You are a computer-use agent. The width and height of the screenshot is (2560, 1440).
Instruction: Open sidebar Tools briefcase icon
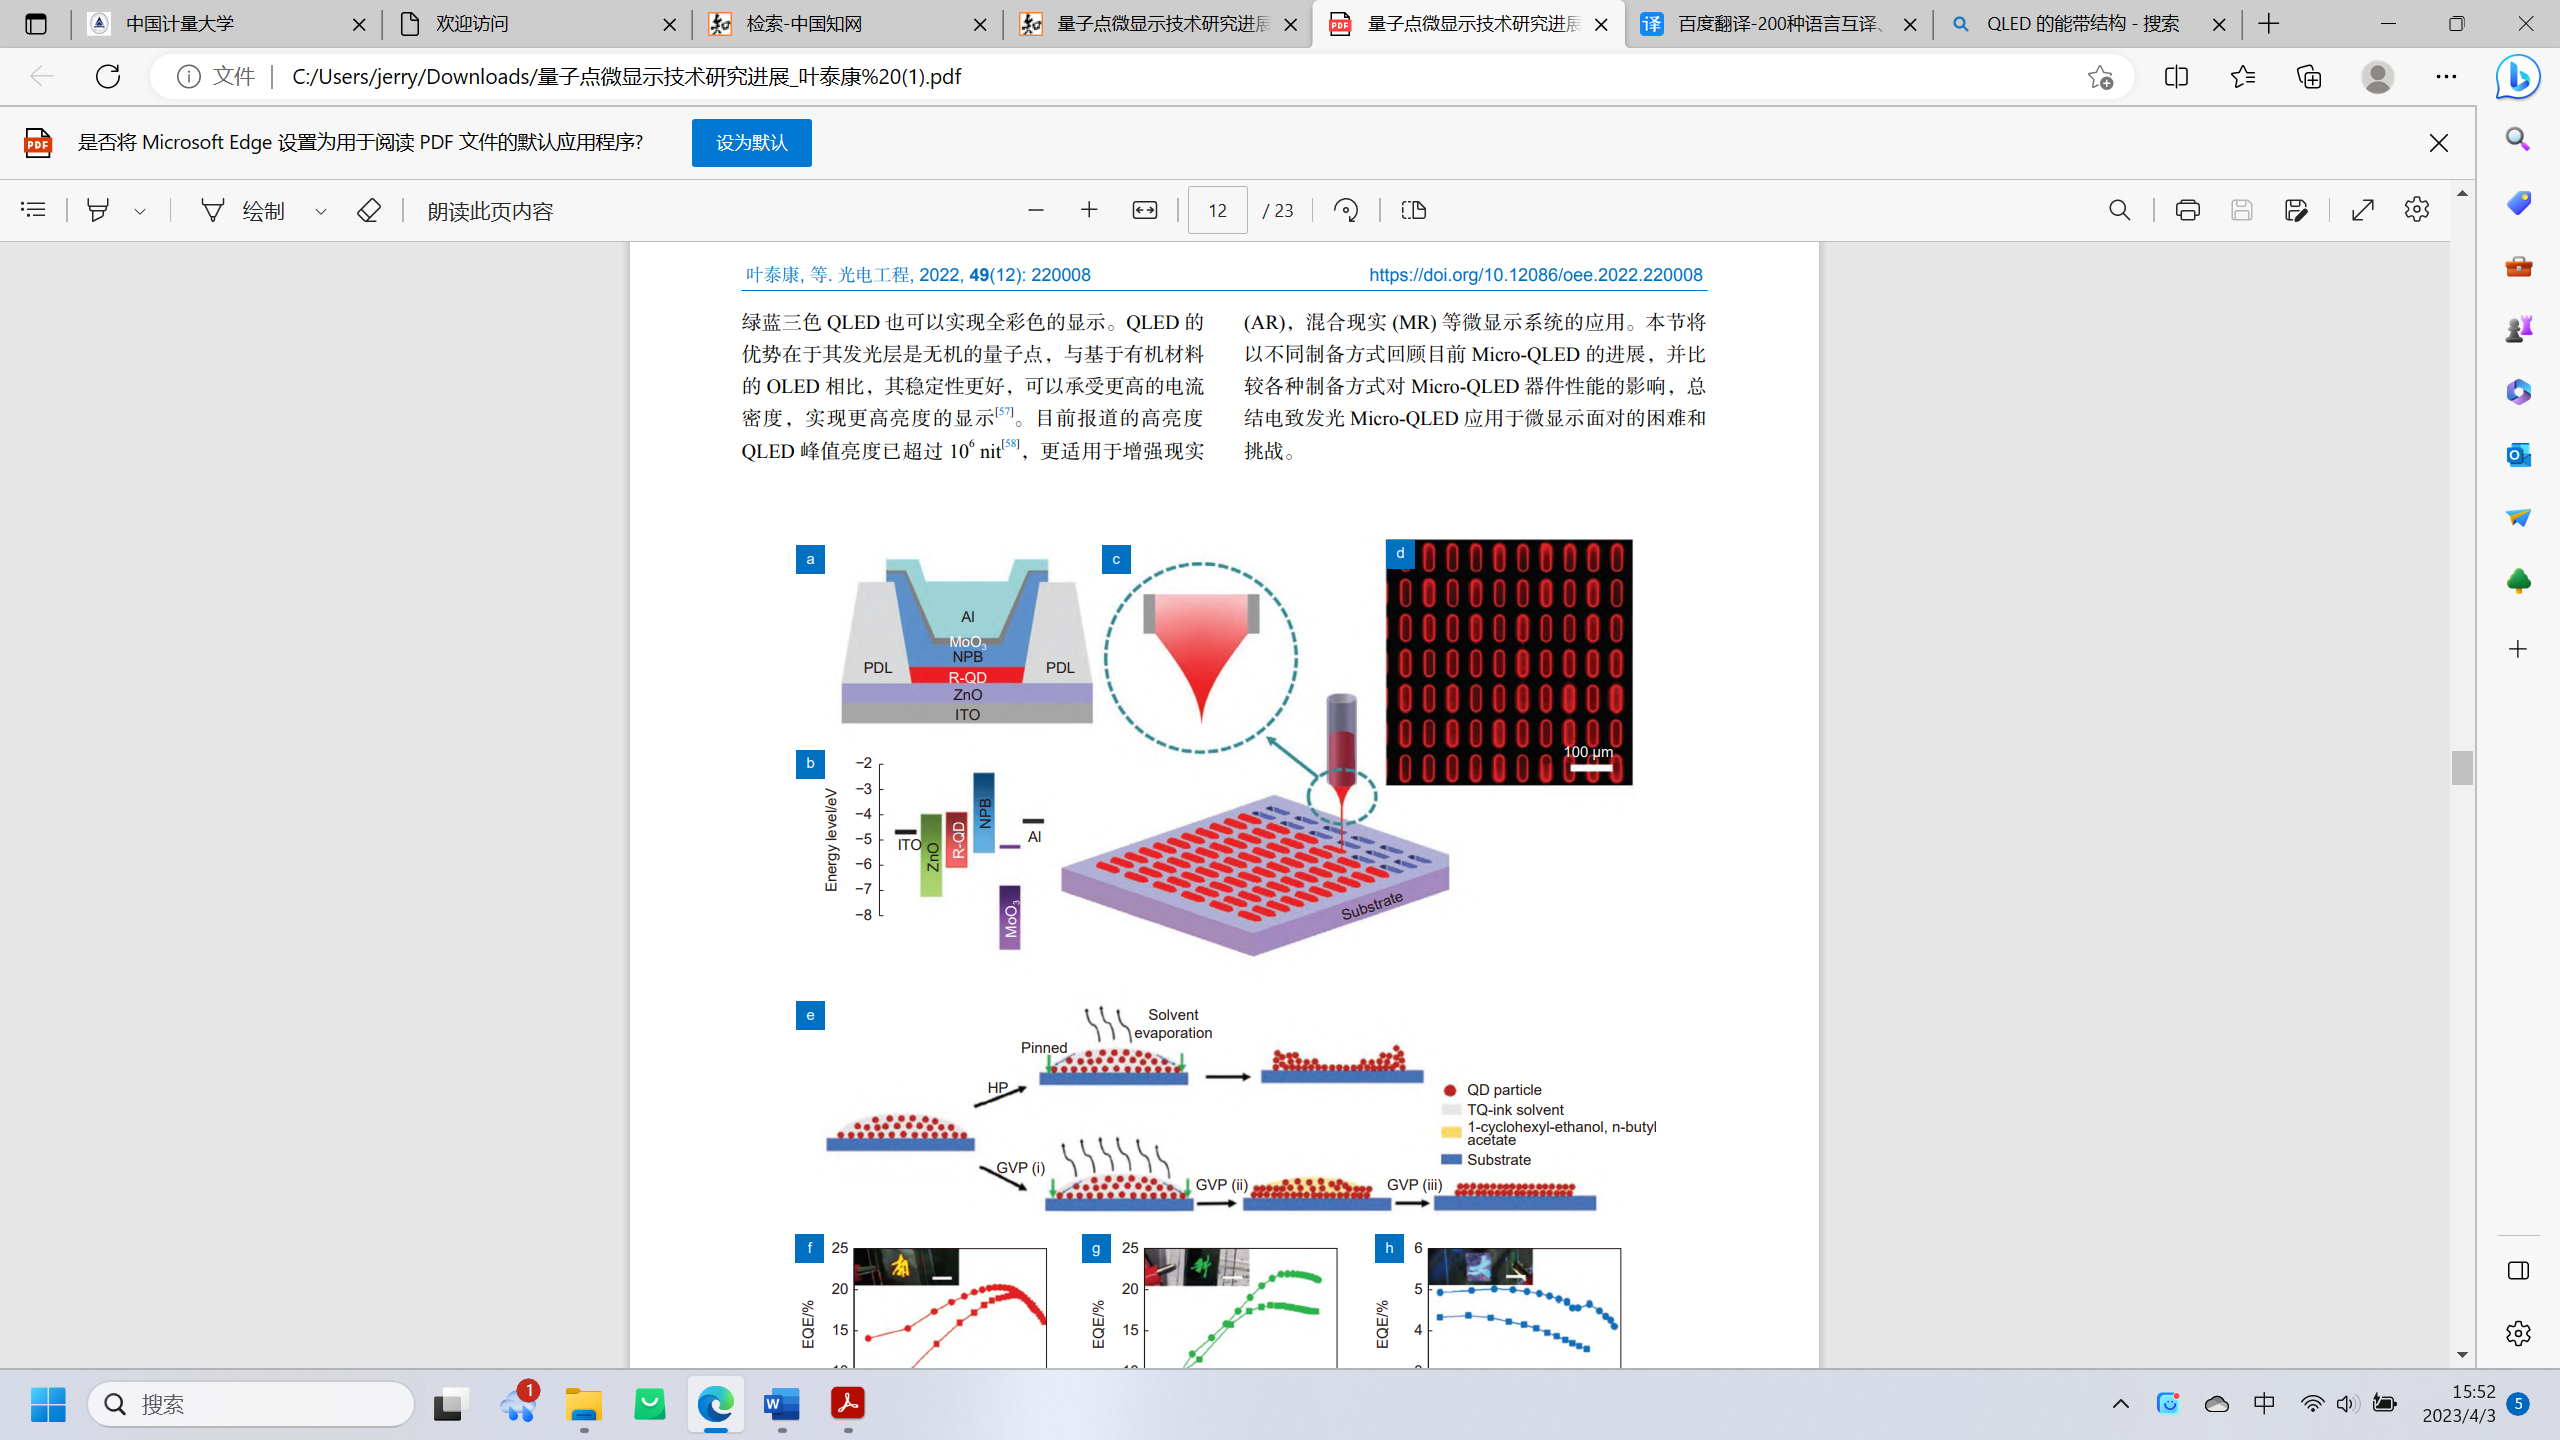[2518, 266]
